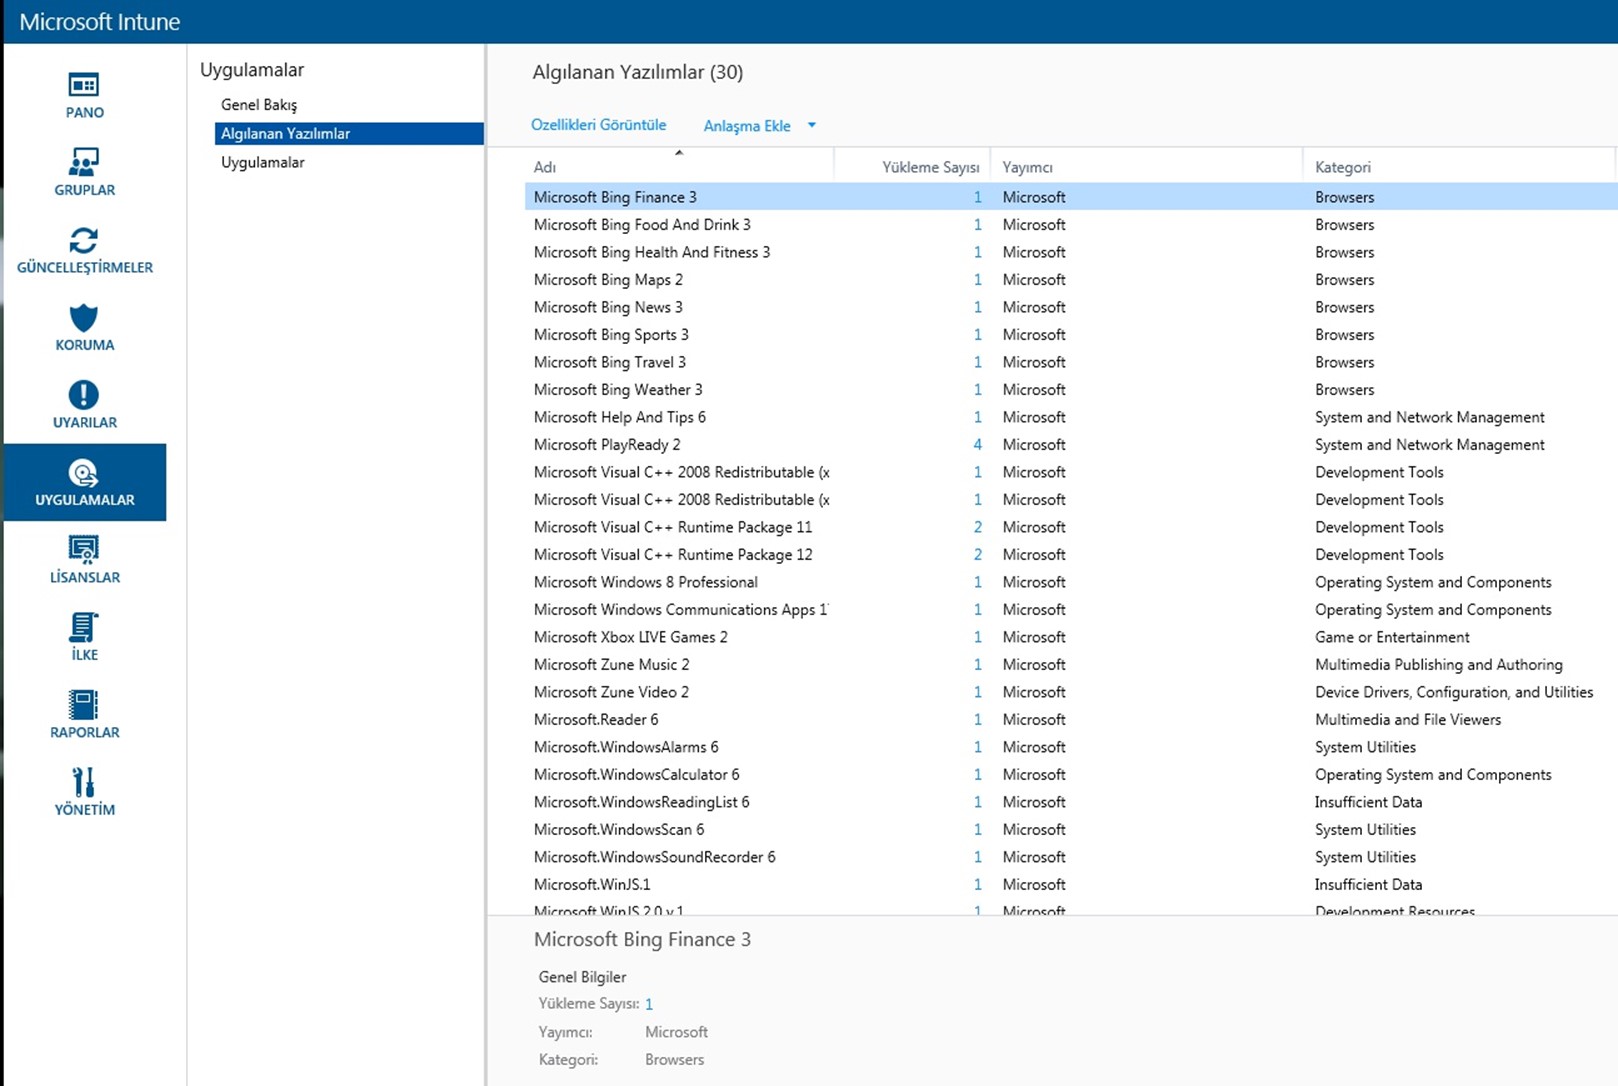Screen dimensions: 1618x1086
Task: Select the Microsoft.WindowsSoundRecorder 6 row
Action: 1071,857
